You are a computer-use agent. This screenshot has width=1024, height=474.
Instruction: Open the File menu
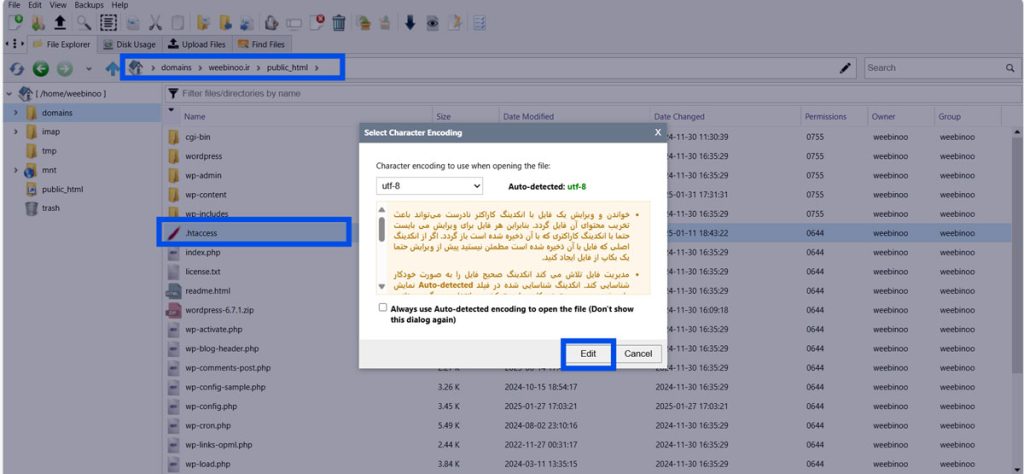(14, 5)
